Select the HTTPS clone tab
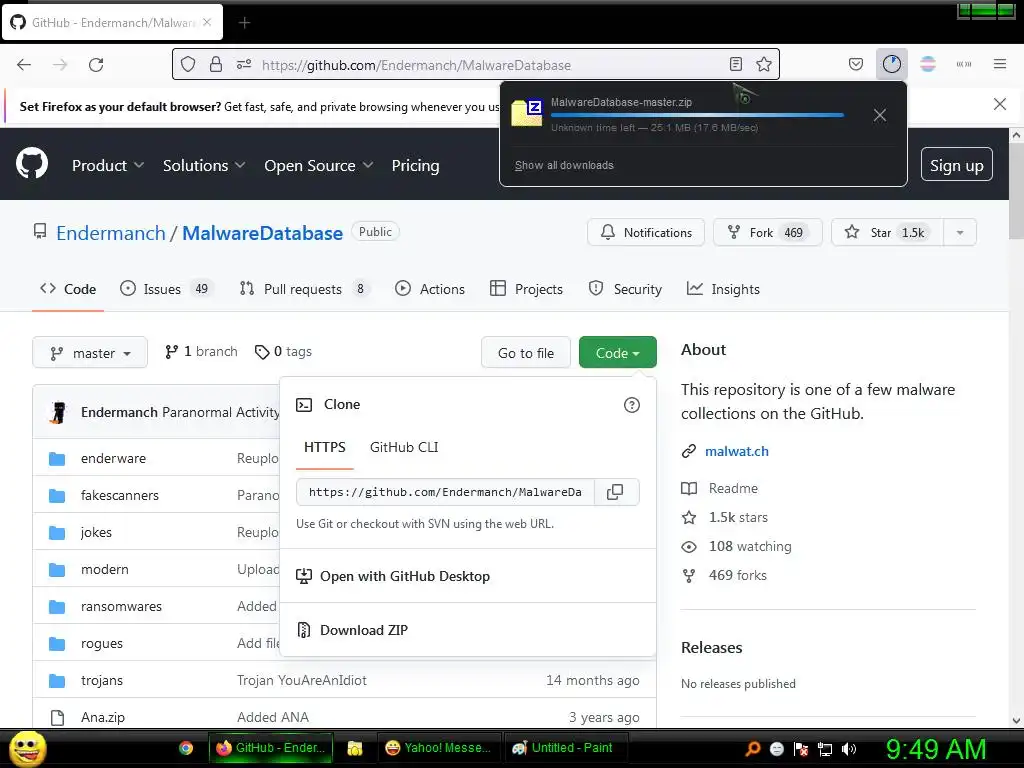 click(325, 447)
